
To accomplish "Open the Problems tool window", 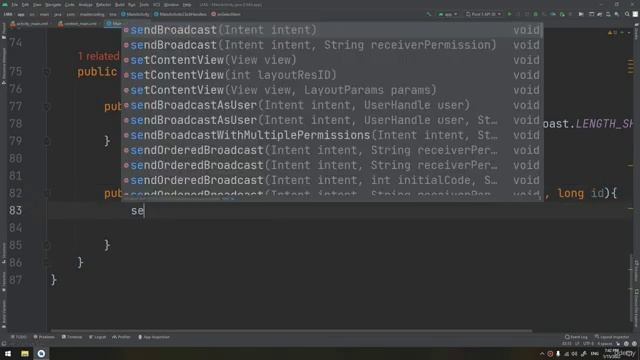I will coord(44,337).
